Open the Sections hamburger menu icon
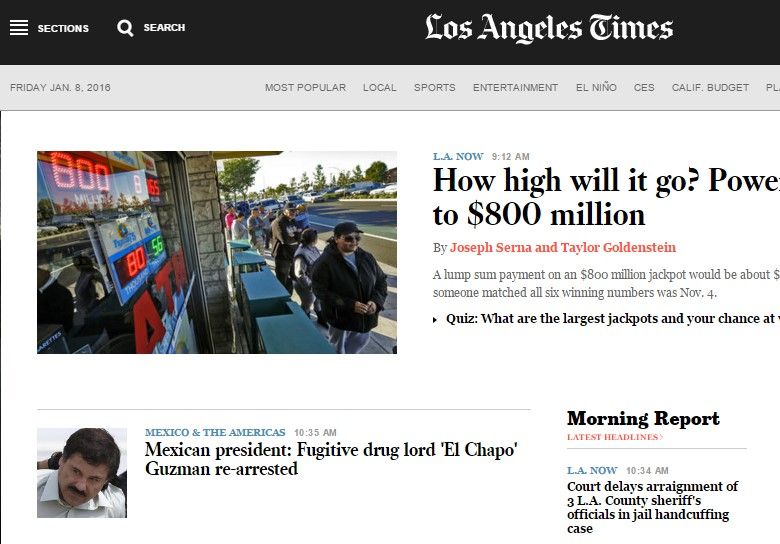 tap(19, 28)
